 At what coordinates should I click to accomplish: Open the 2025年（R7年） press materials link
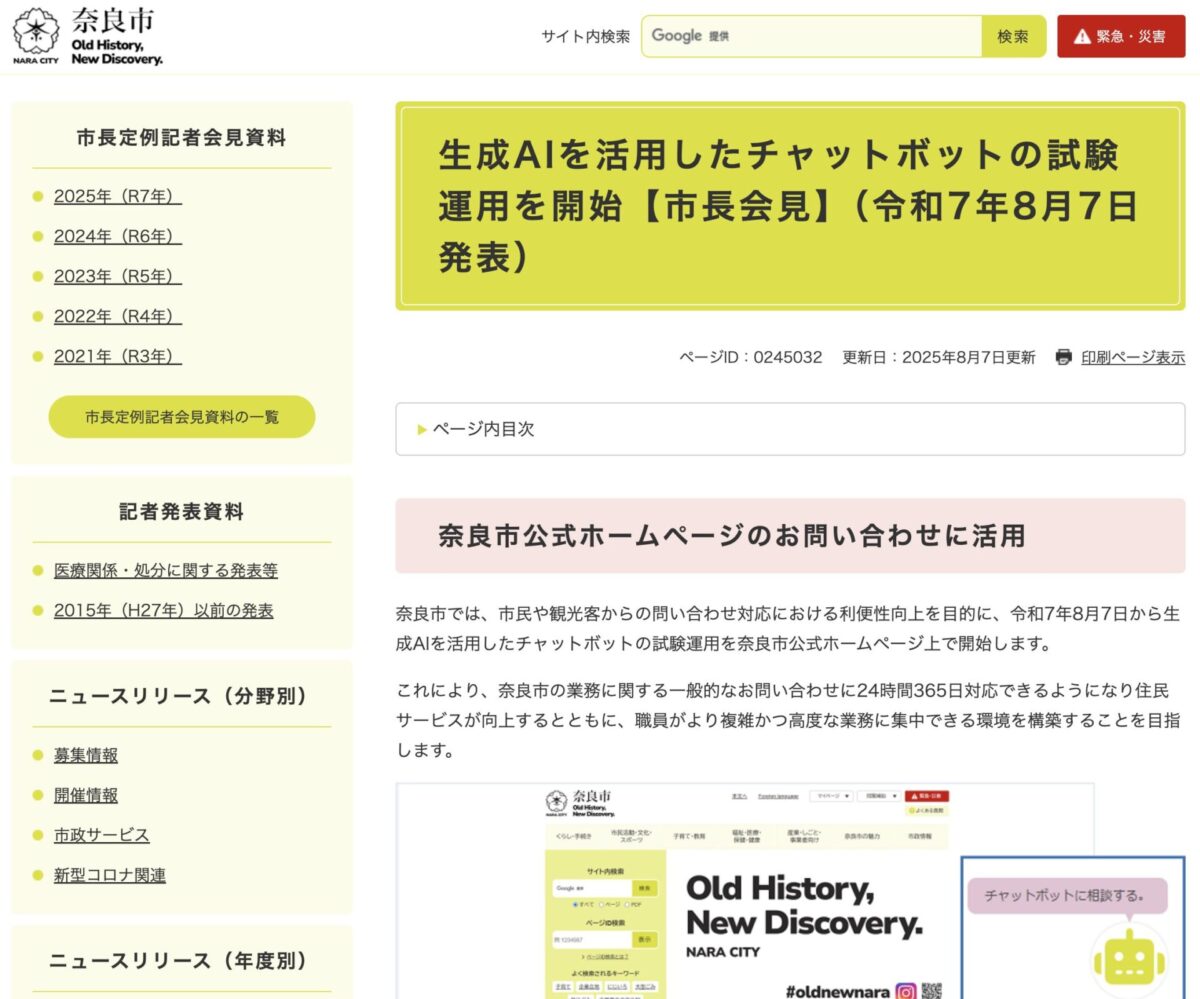(x=118, y=196)
